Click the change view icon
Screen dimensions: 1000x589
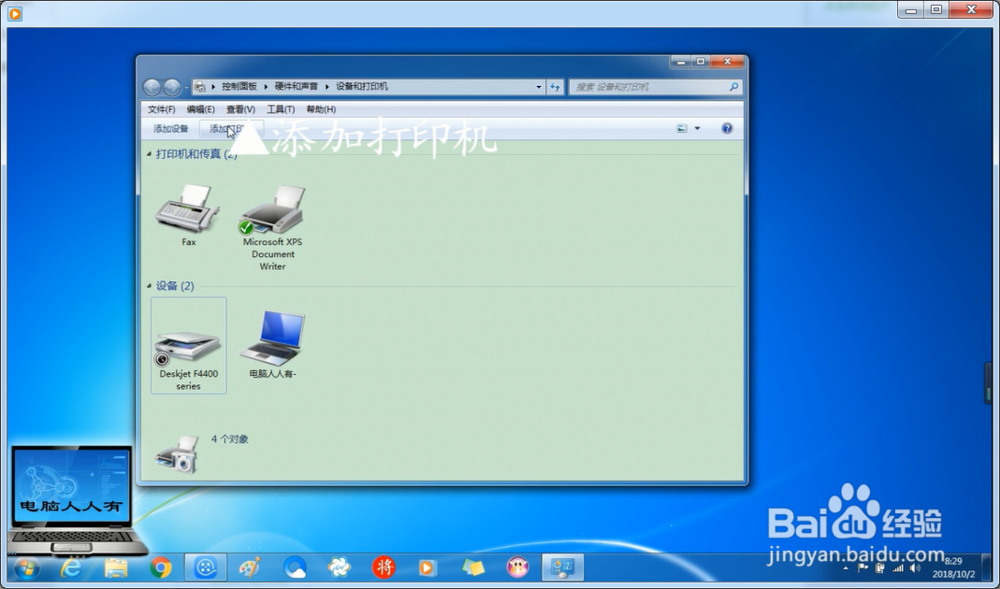[682, 129]
